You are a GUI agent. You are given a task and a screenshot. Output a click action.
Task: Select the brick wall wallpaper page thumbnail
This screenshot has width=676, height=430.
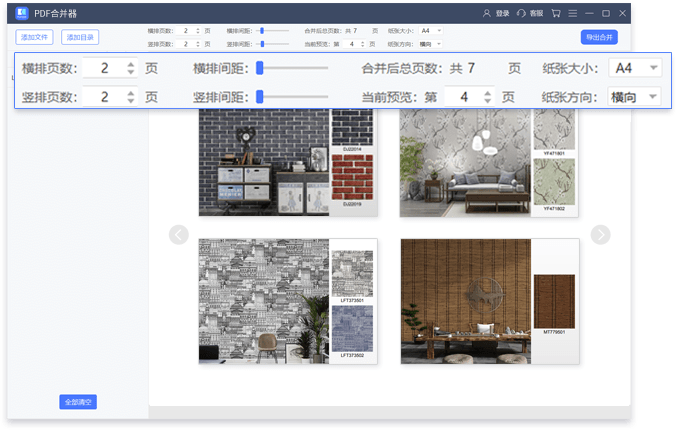(288, 162)
